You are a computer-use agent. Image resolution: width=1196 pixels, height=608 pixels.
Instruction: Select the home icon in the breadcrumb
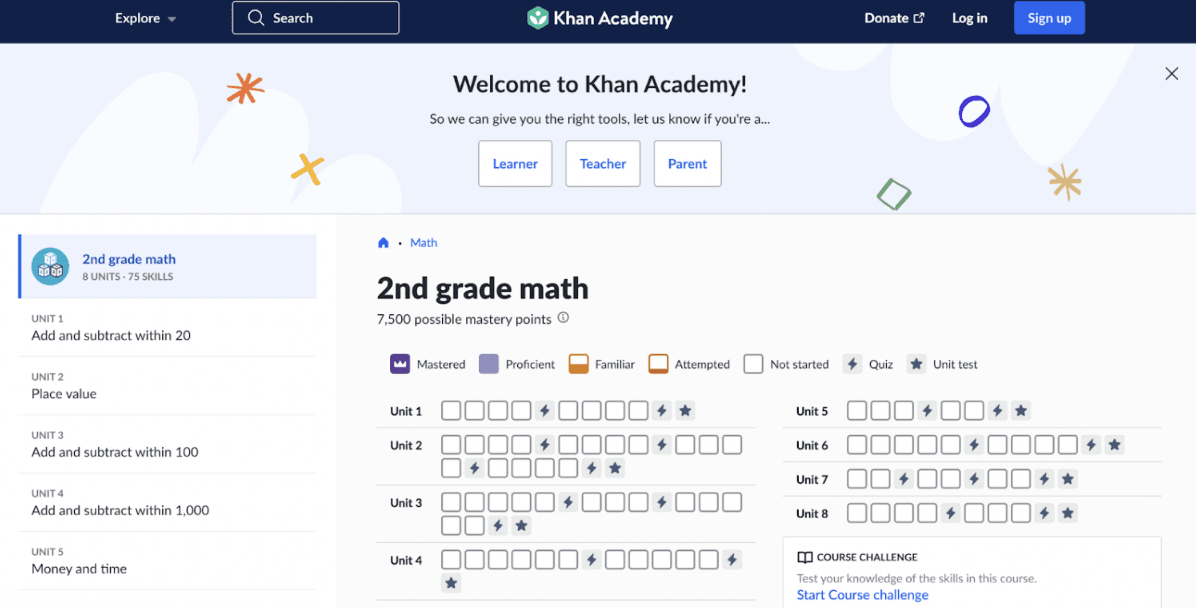click(x=383, y=242)
